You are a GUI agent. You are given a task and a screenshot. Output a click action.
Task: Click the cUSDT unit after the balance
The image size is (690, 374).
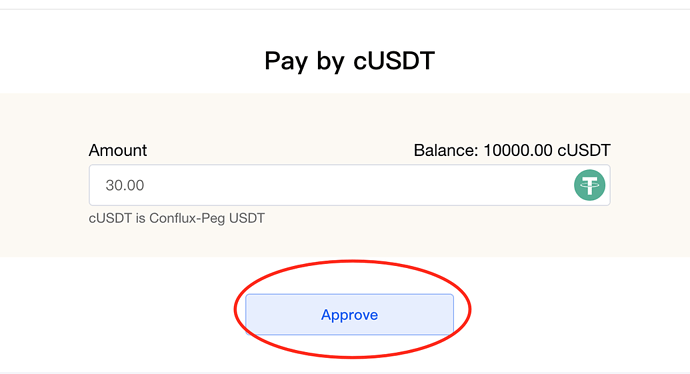[x=584, y=150]
